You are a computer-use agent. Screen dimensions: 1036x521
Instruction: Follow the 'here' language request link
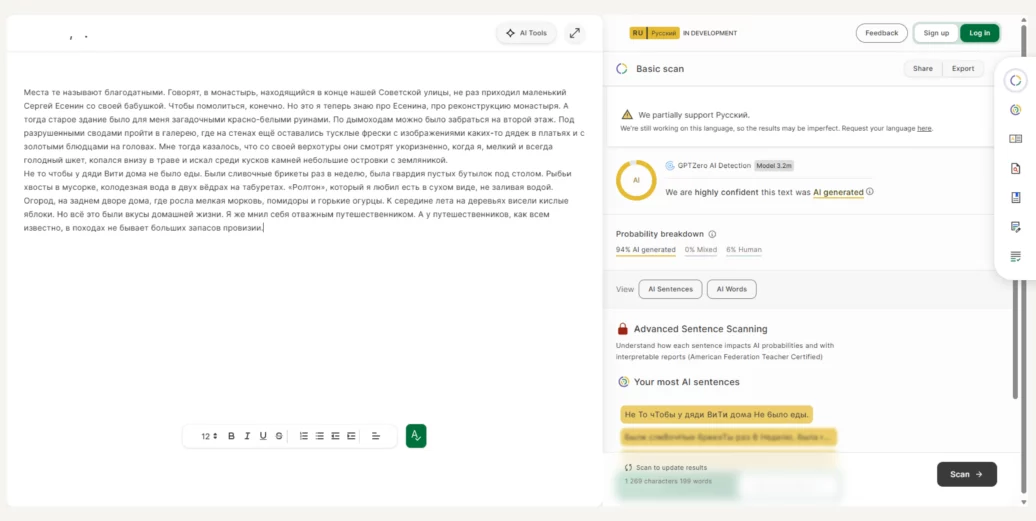click(x=924, y=128)
